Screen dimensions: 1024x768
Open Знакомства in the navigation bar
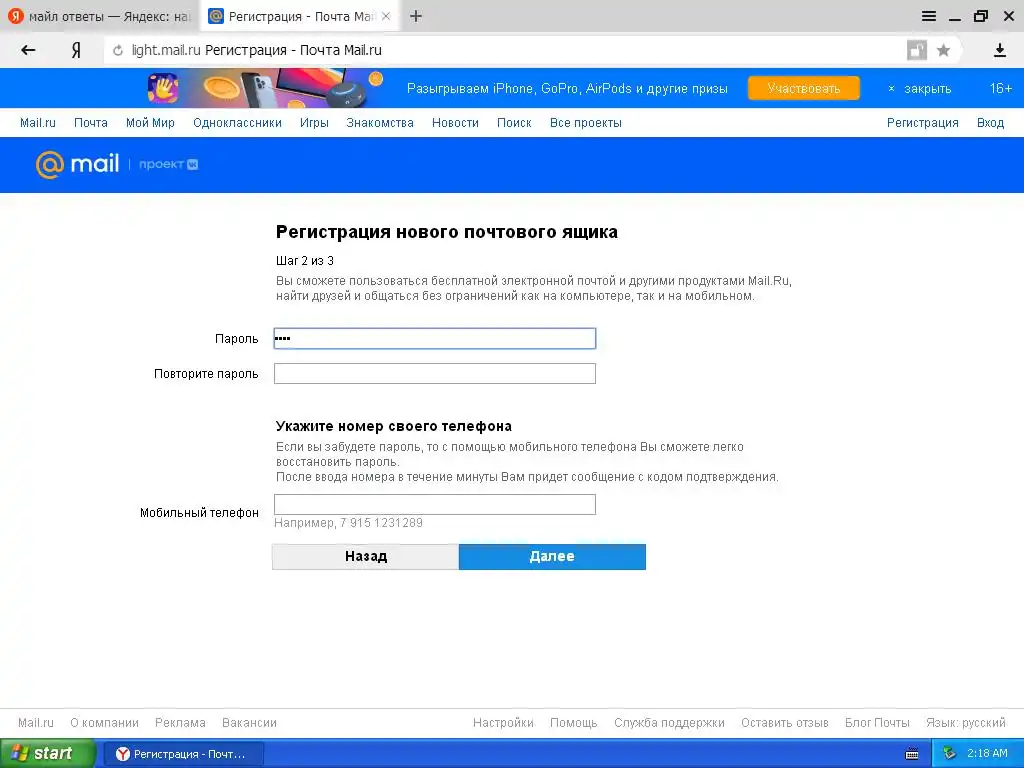point(380,123)
